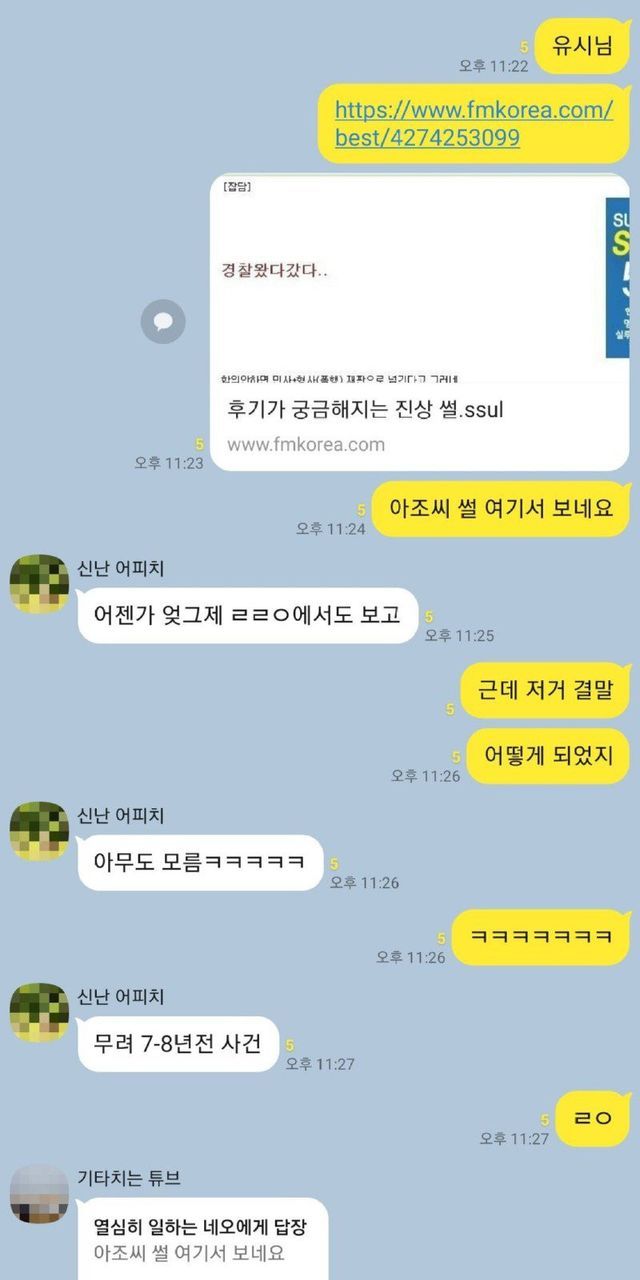Screen dimensions: 640x1280
Task: Tap the 근데 저거 결말 message bubble
Action: click(545, 690)
